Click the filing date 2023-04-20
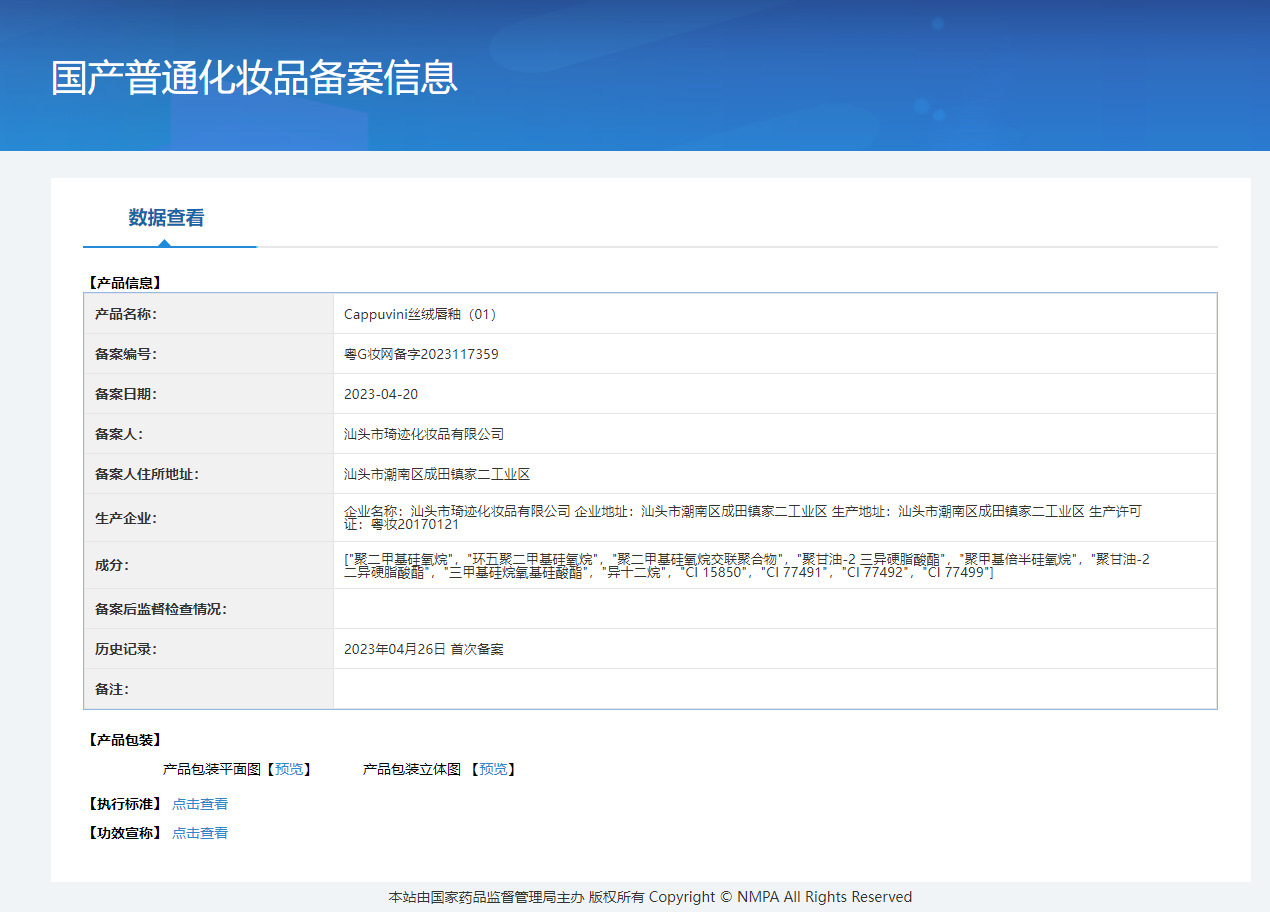Screen dimensions: 1270x912 (381, 394)
